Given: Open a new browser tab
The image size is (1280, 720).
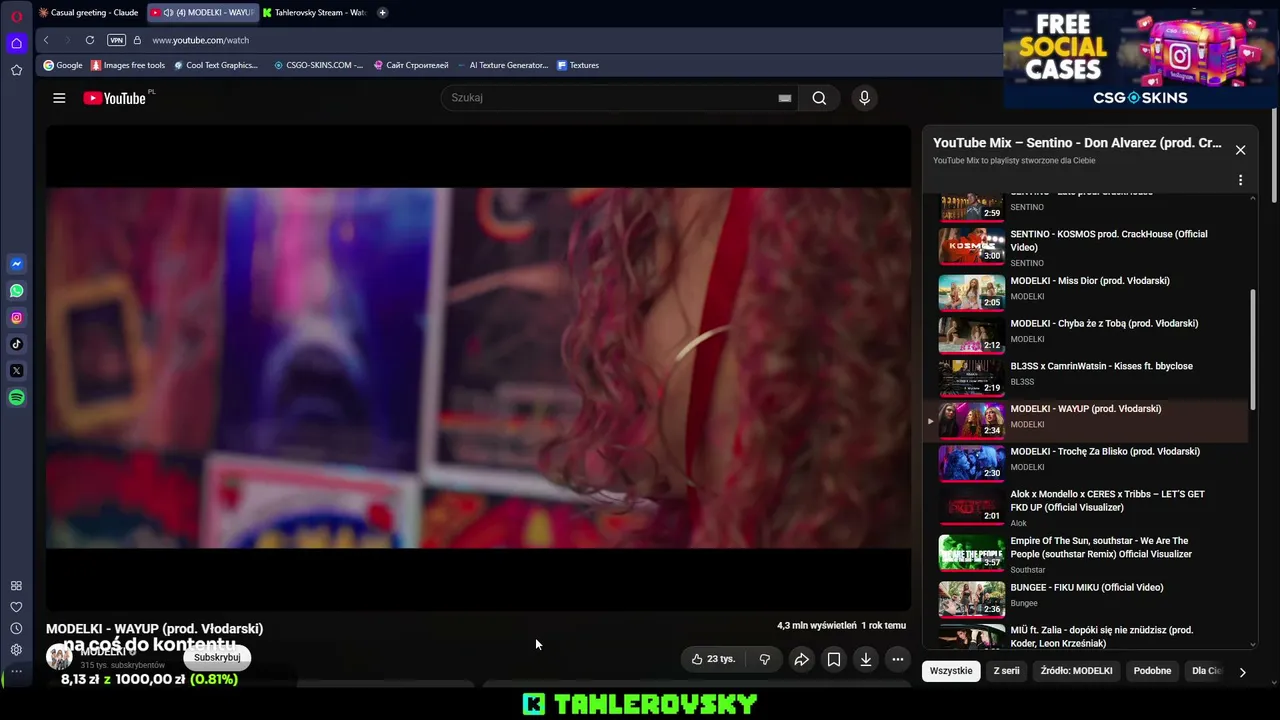Looking at the screenshot, I should pos(382,13).
